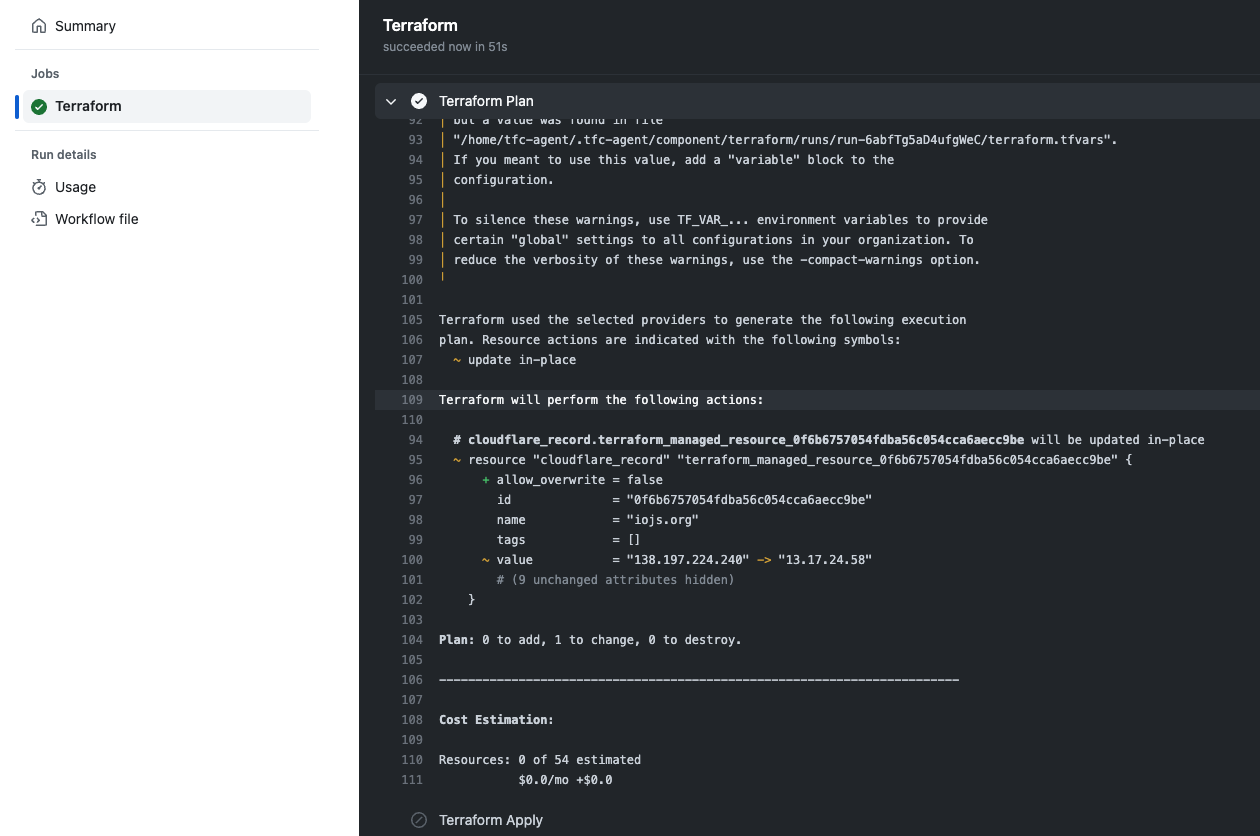The image size is (1260, 836).
Task: Open the Workflow file link
Action: coord(96,219)
